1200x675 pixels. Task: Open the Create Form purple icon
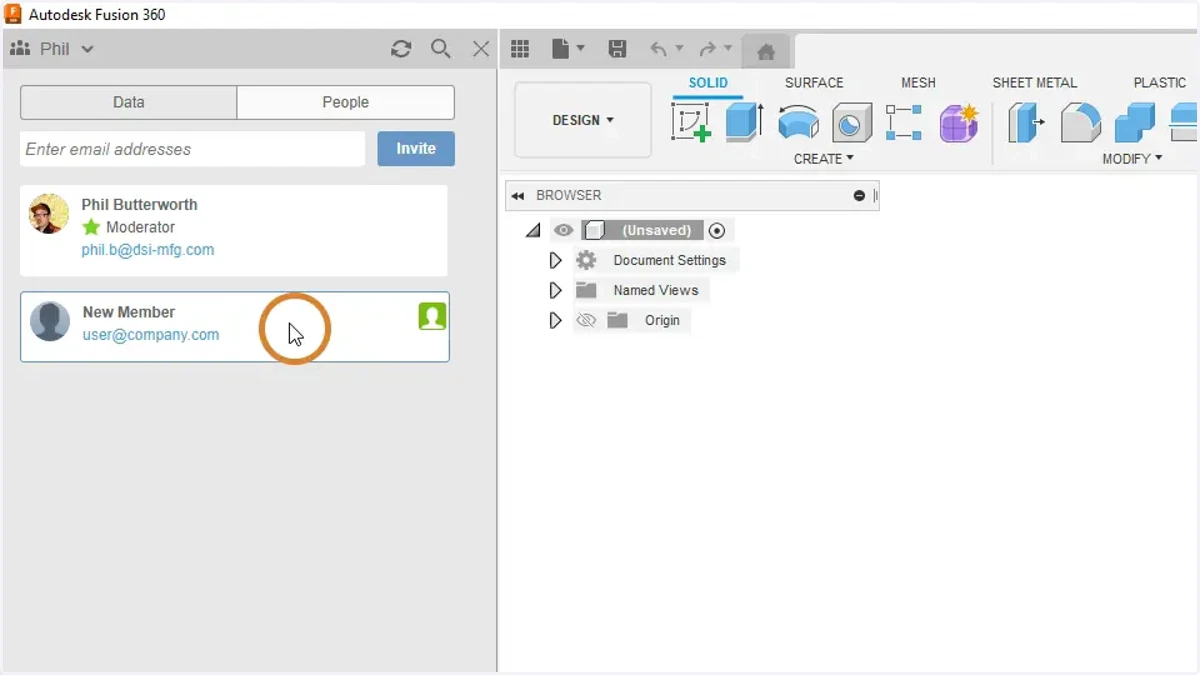point(958,122)
